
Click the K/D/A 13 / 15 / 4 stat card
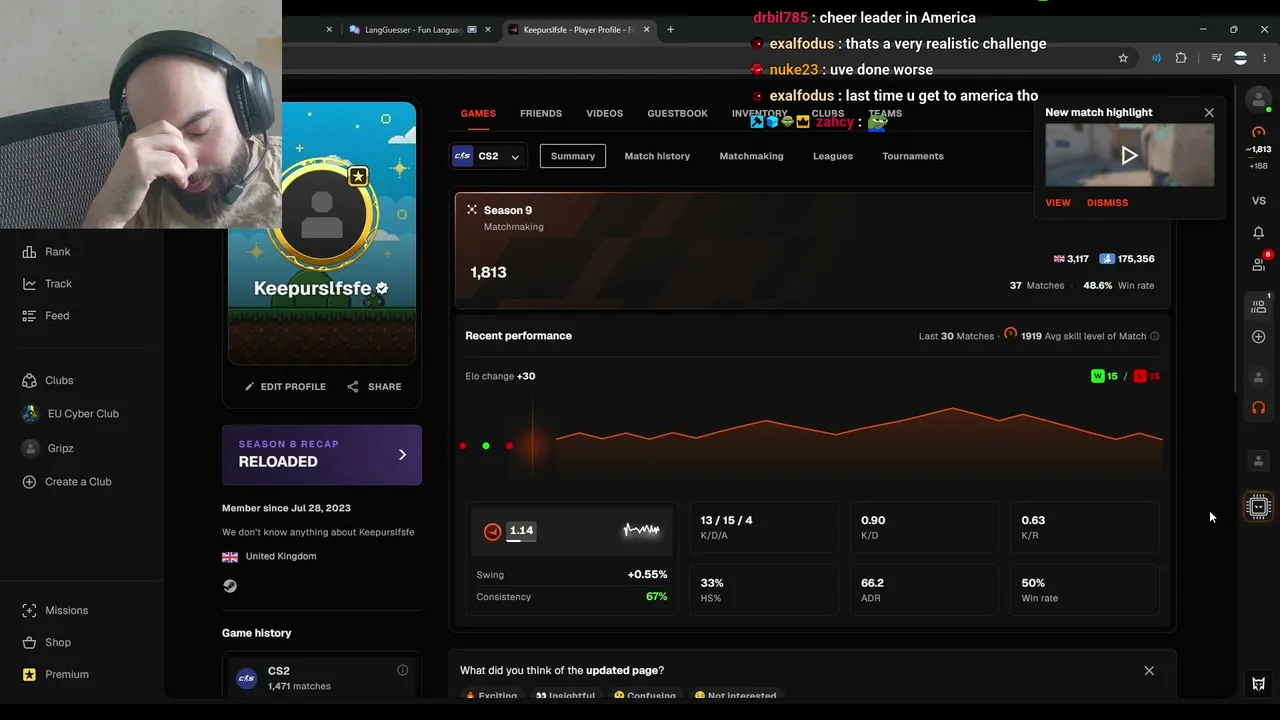764,527
